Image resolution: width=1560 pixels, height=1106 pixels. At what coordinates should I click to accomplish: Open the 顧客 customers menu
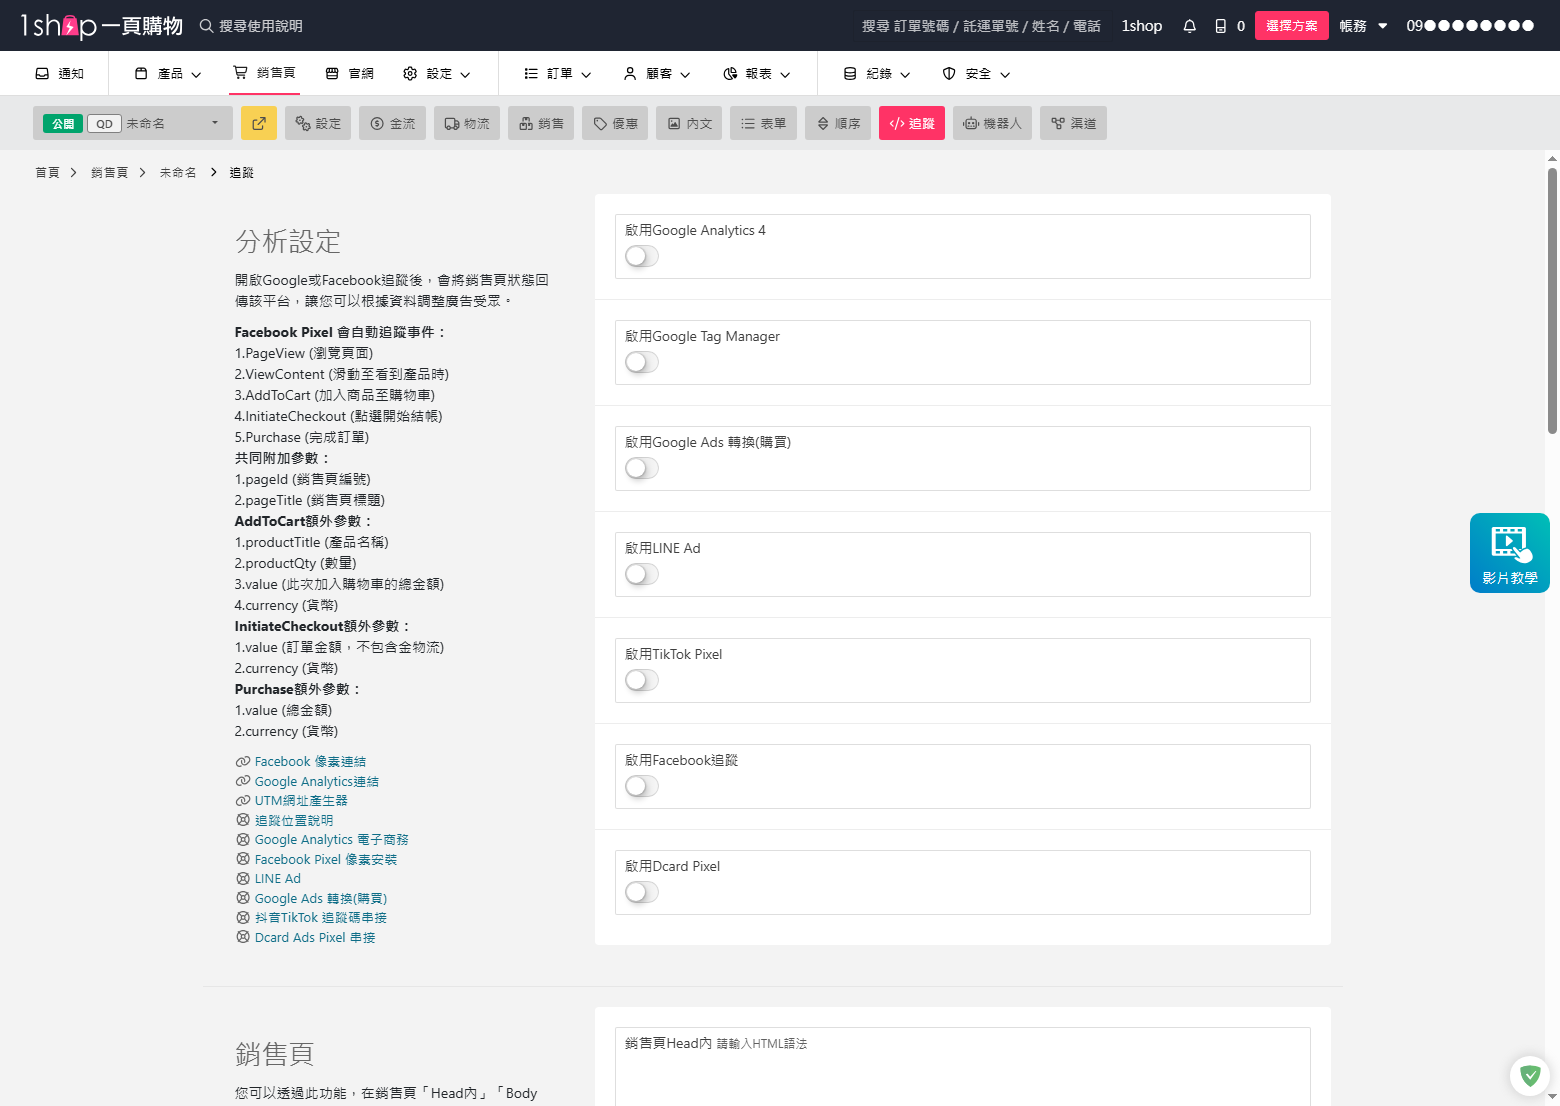[x=656, y=73]
